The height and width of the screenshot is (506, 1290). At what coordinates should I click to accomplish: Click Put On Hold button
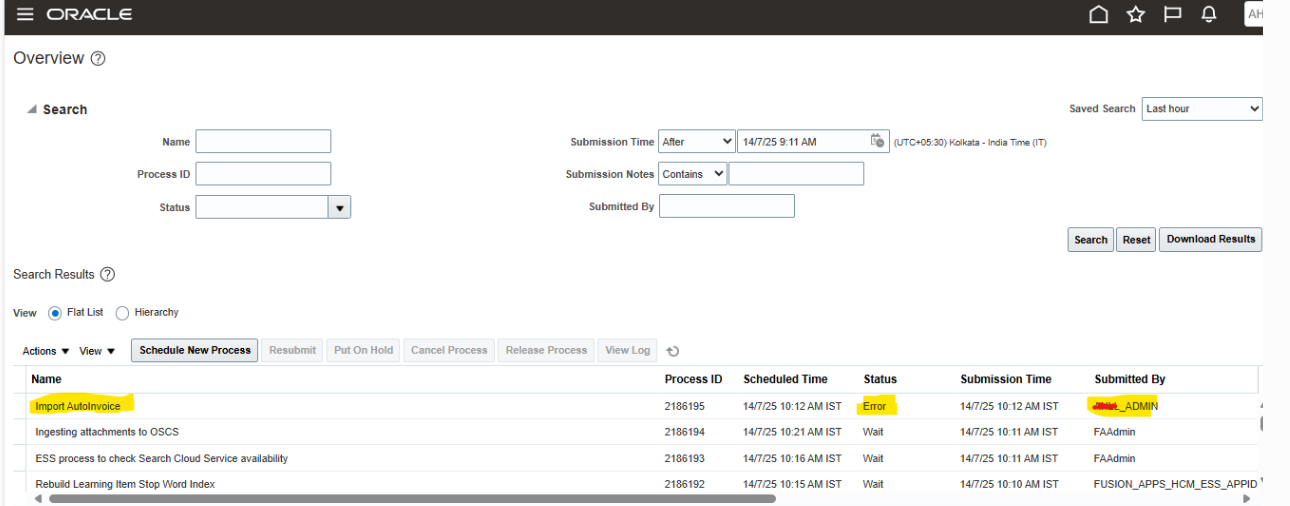[363, 350]
